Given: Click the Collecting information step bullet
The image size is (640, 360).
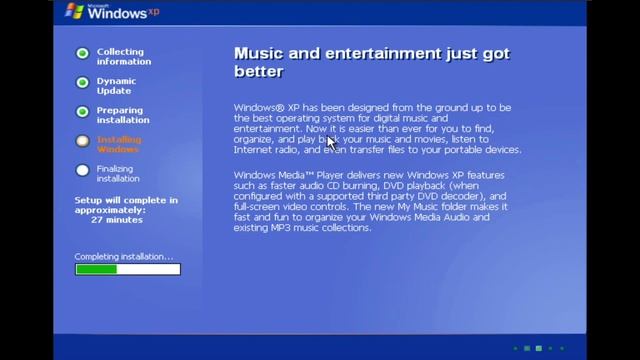Looking at the screenshot, I should tap(82, 53).
